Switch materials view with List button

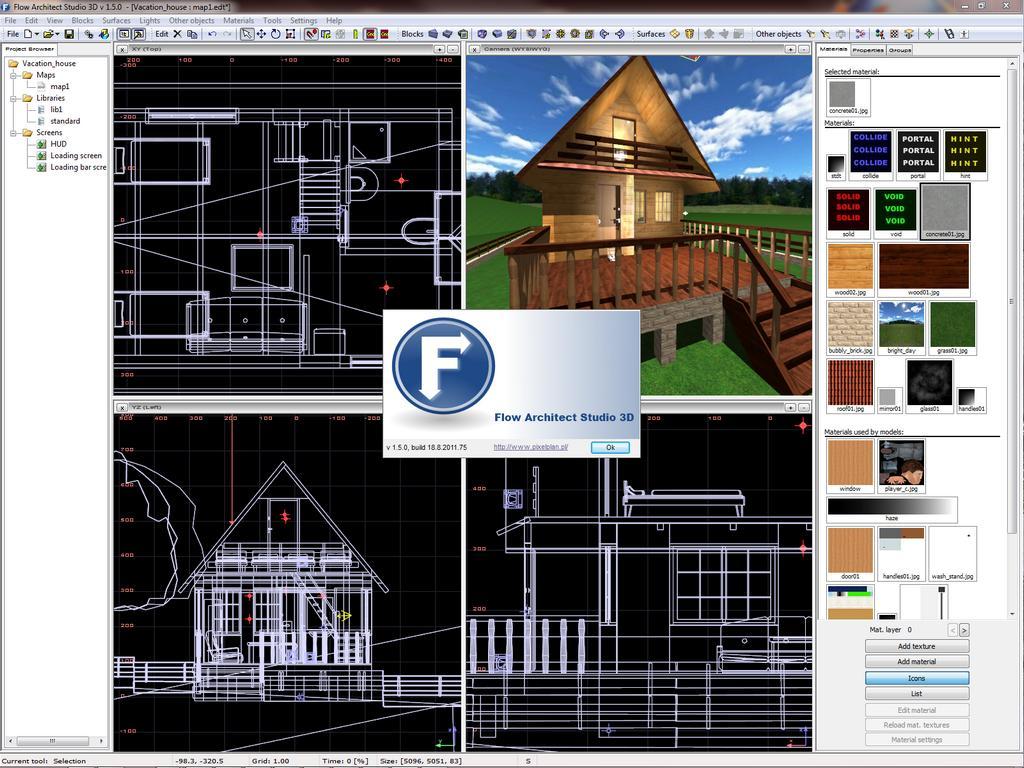pos(917,694)
